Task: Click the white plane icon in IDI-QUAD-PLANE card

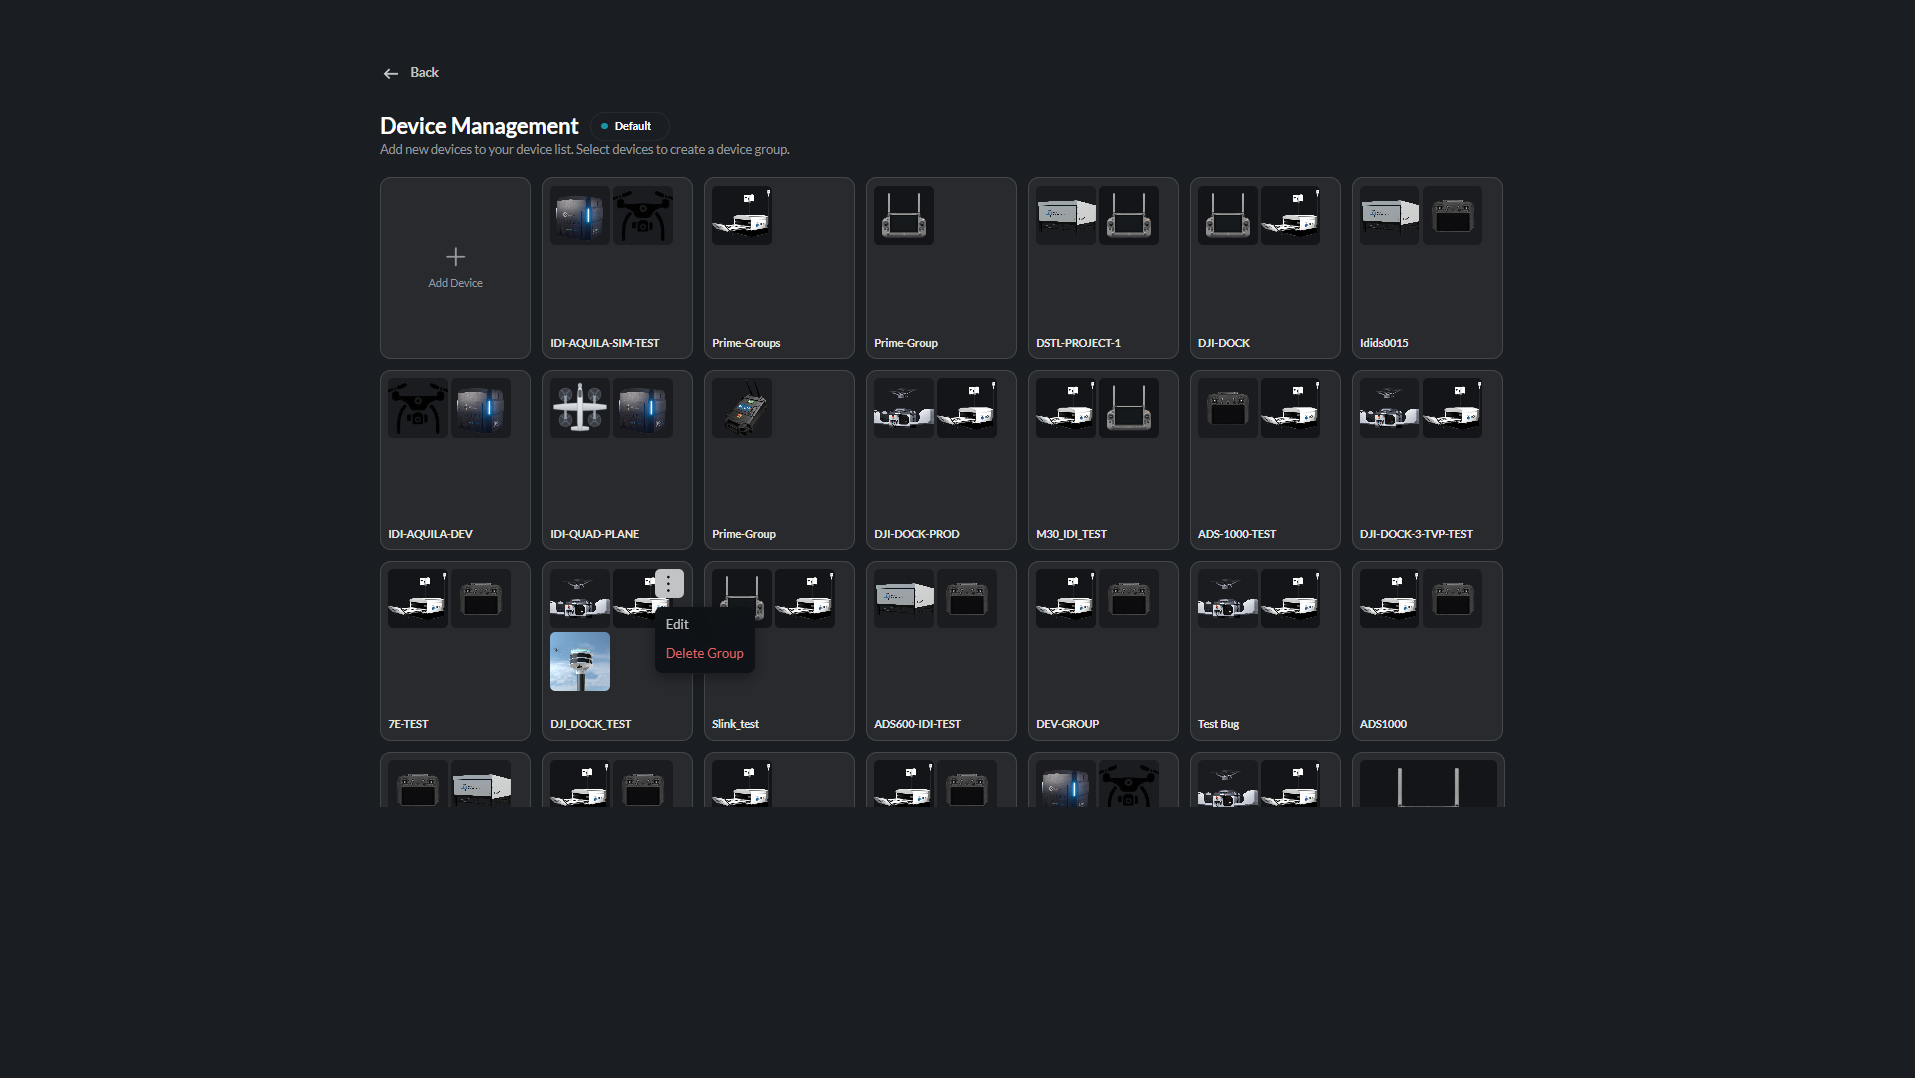Action: [x=580, y=407]
